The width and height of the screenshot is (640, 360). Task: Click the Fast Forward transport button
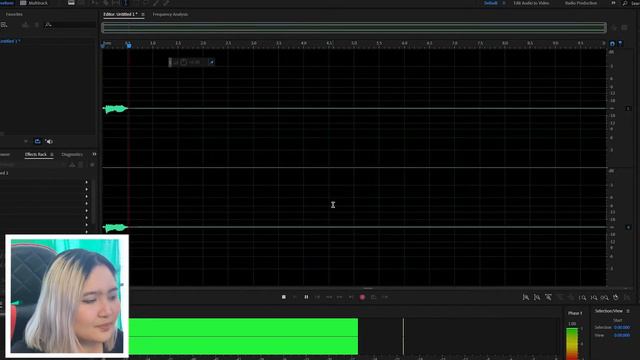coord(340,297)
